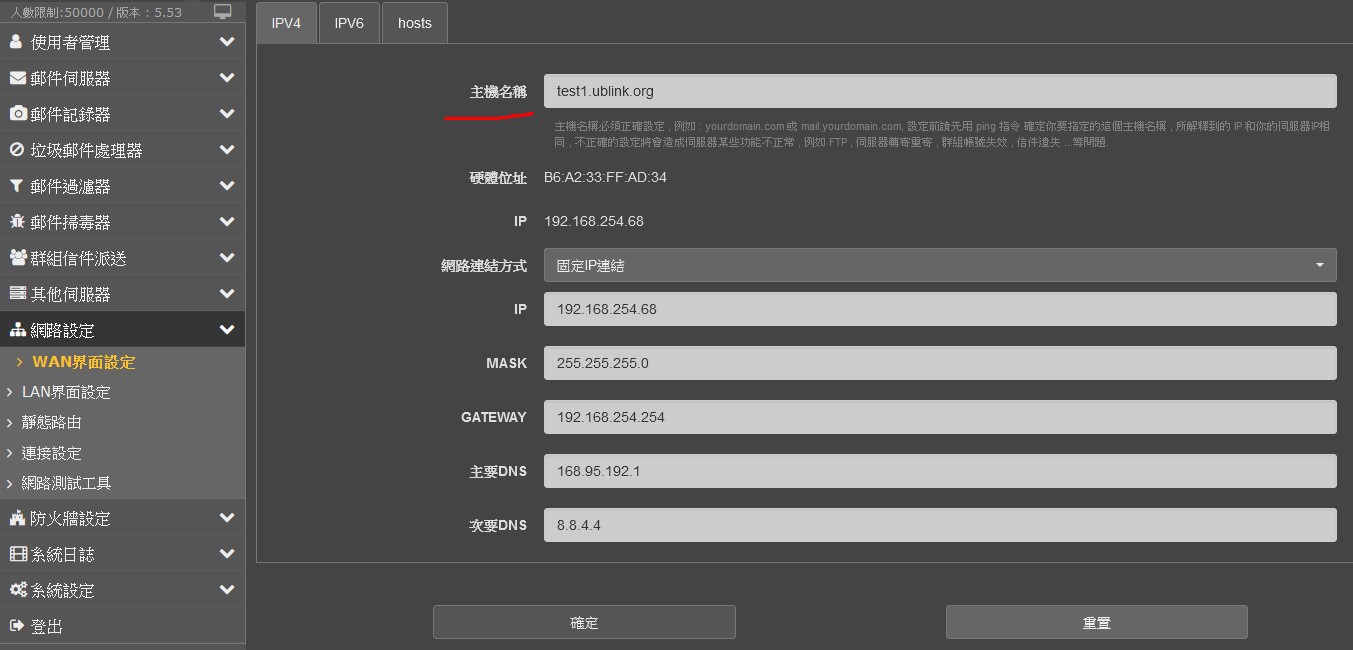Open the 網路連結方式 dropdown
The image size is (1353, 650).
tap(939, 265)
